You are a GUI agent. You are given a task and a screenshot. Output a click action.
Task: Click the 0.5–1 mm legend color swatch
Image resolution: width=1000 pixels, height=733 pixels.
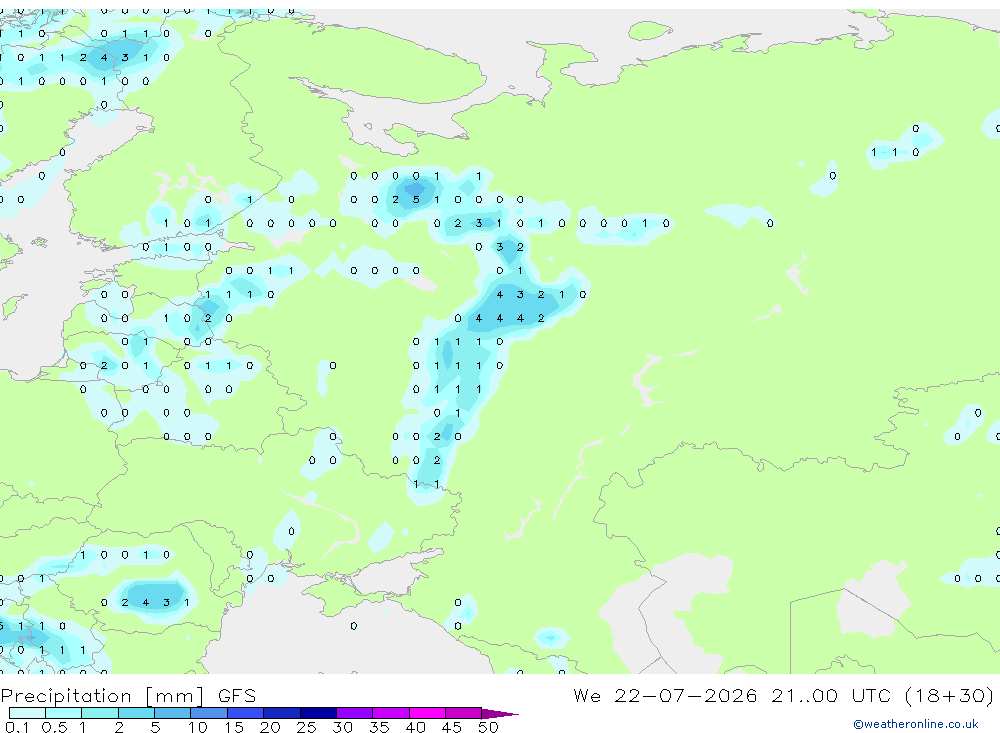tap(63, 713)
